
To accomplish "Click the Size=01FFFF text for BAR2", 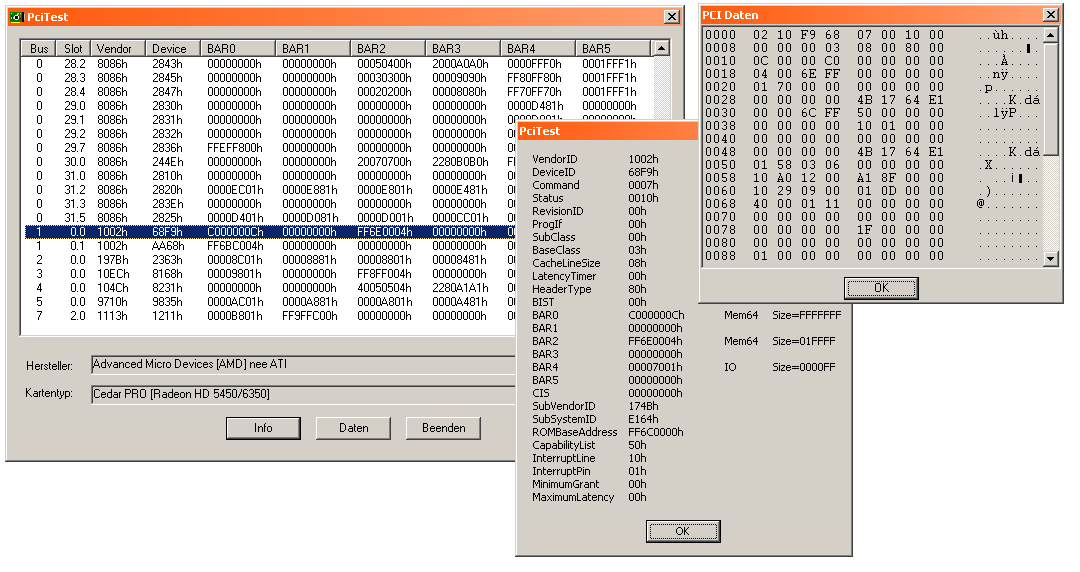I will [804, 341].
